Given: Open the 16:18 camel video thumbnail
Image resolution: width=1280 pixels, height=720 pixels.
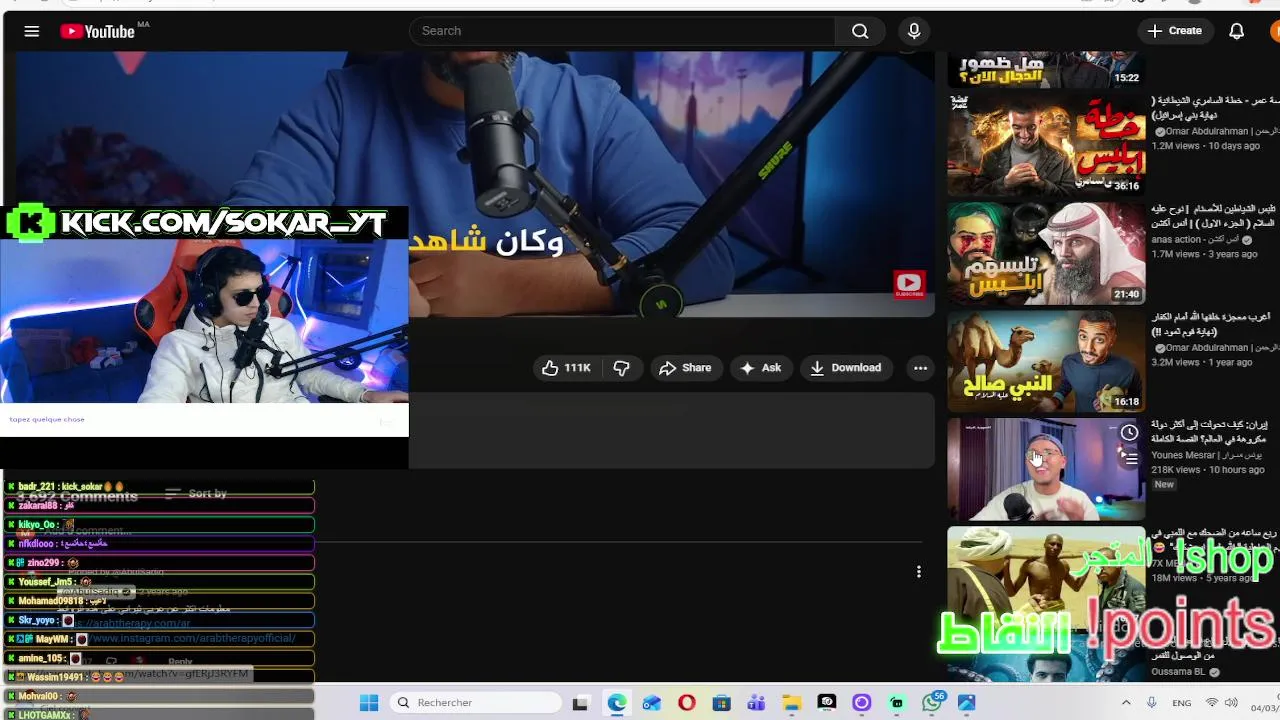Looking at the screenshot, I should 1046,361.
